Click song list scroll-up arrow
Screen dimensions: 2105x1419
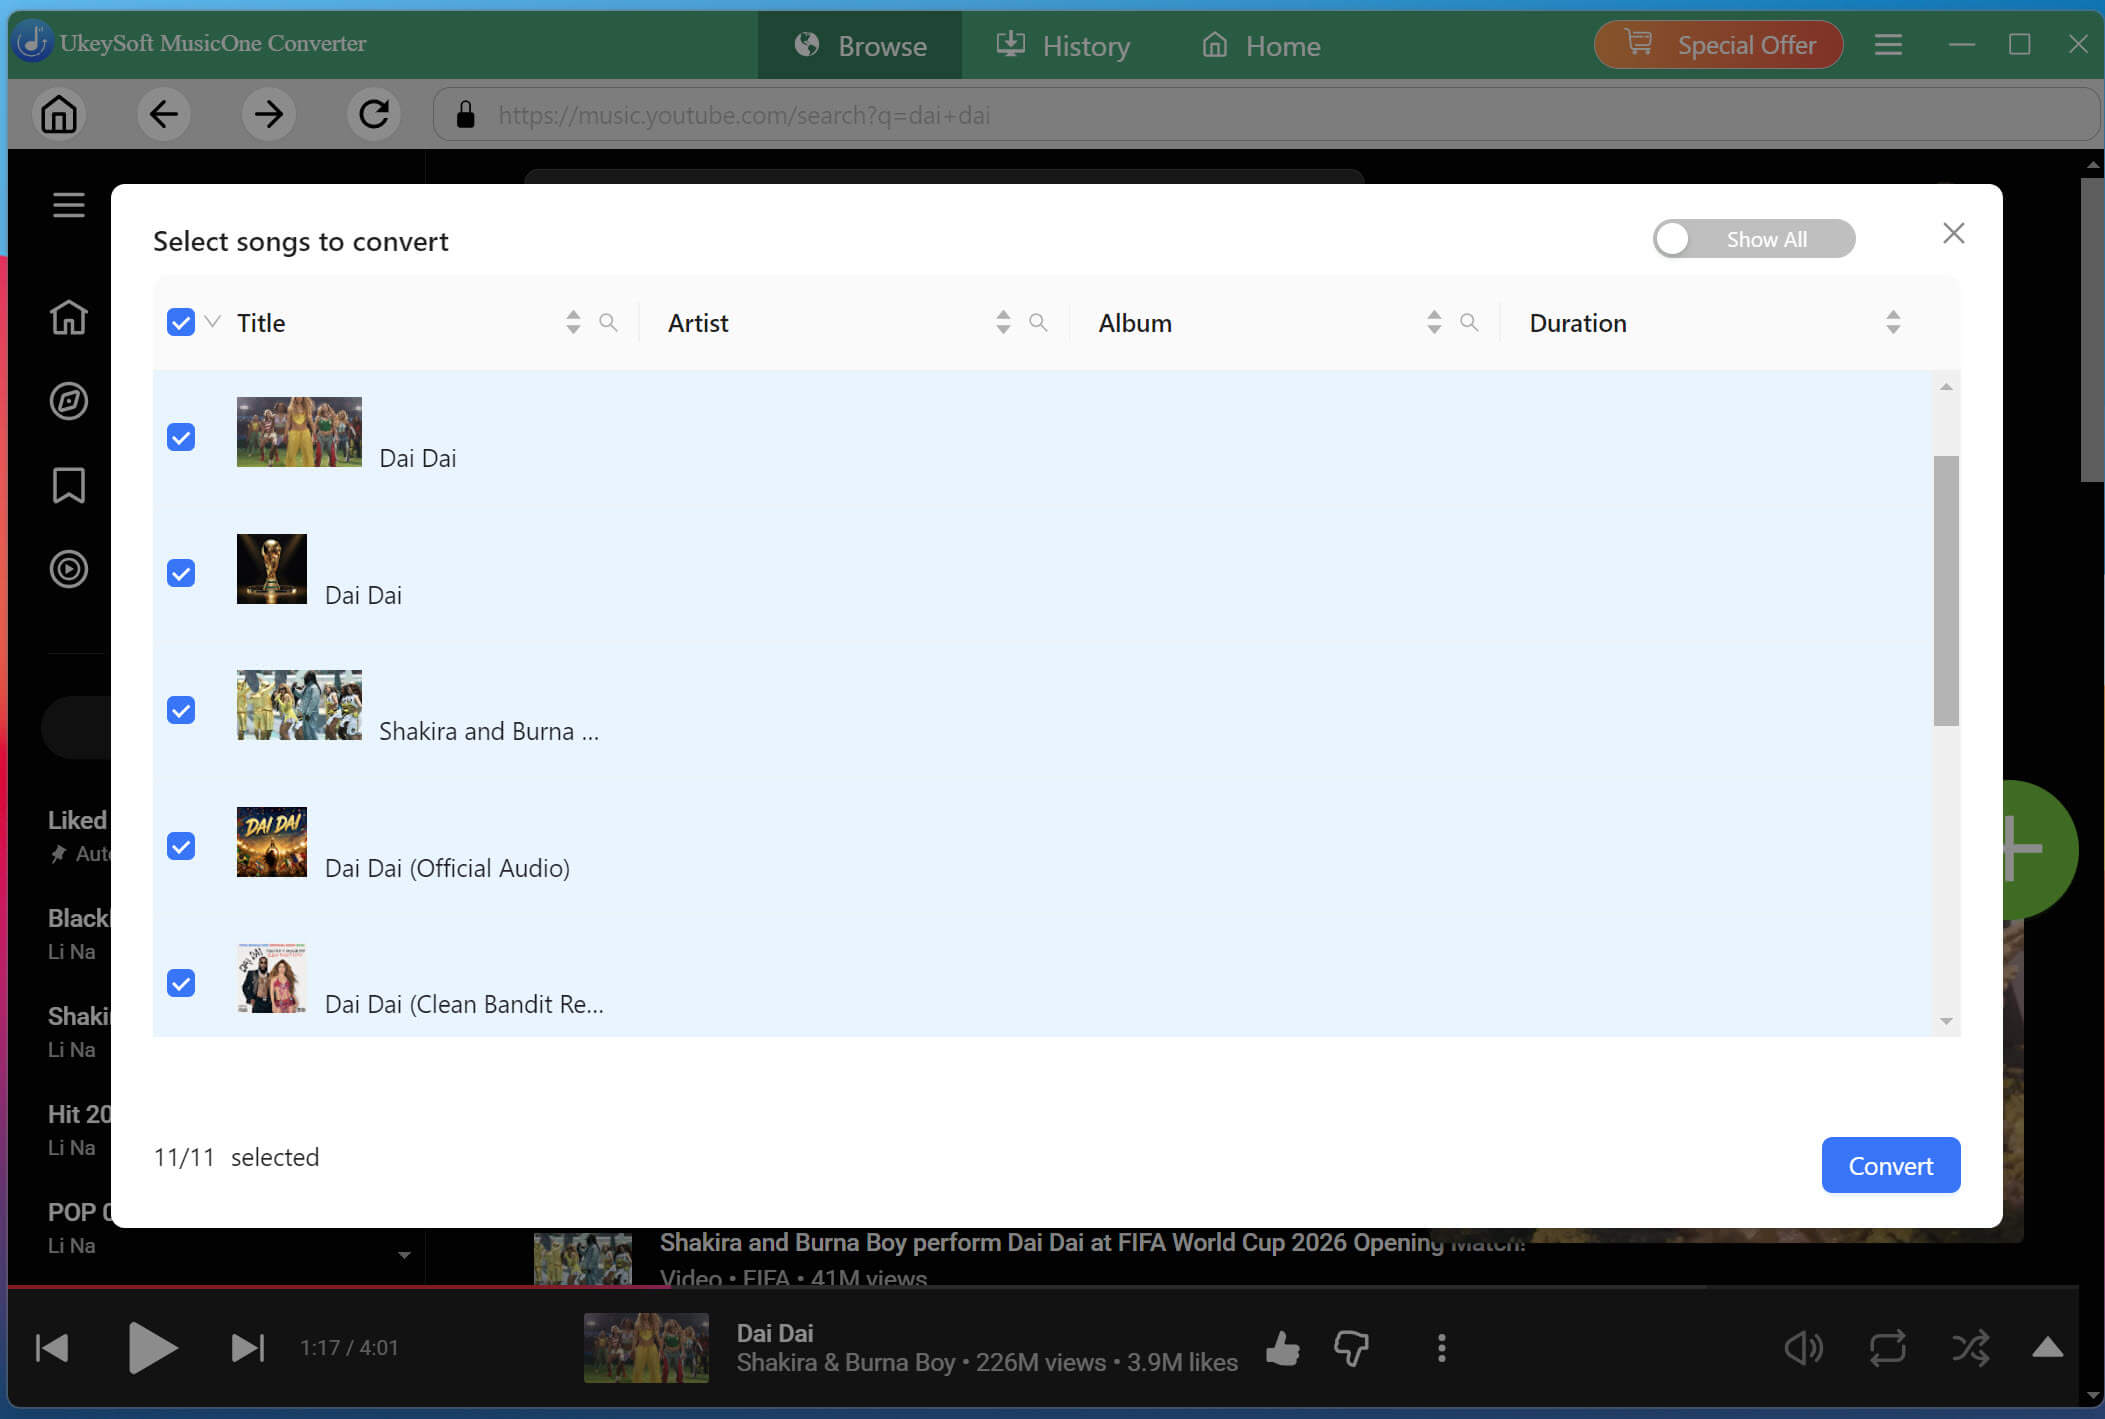coord(1946,387)
